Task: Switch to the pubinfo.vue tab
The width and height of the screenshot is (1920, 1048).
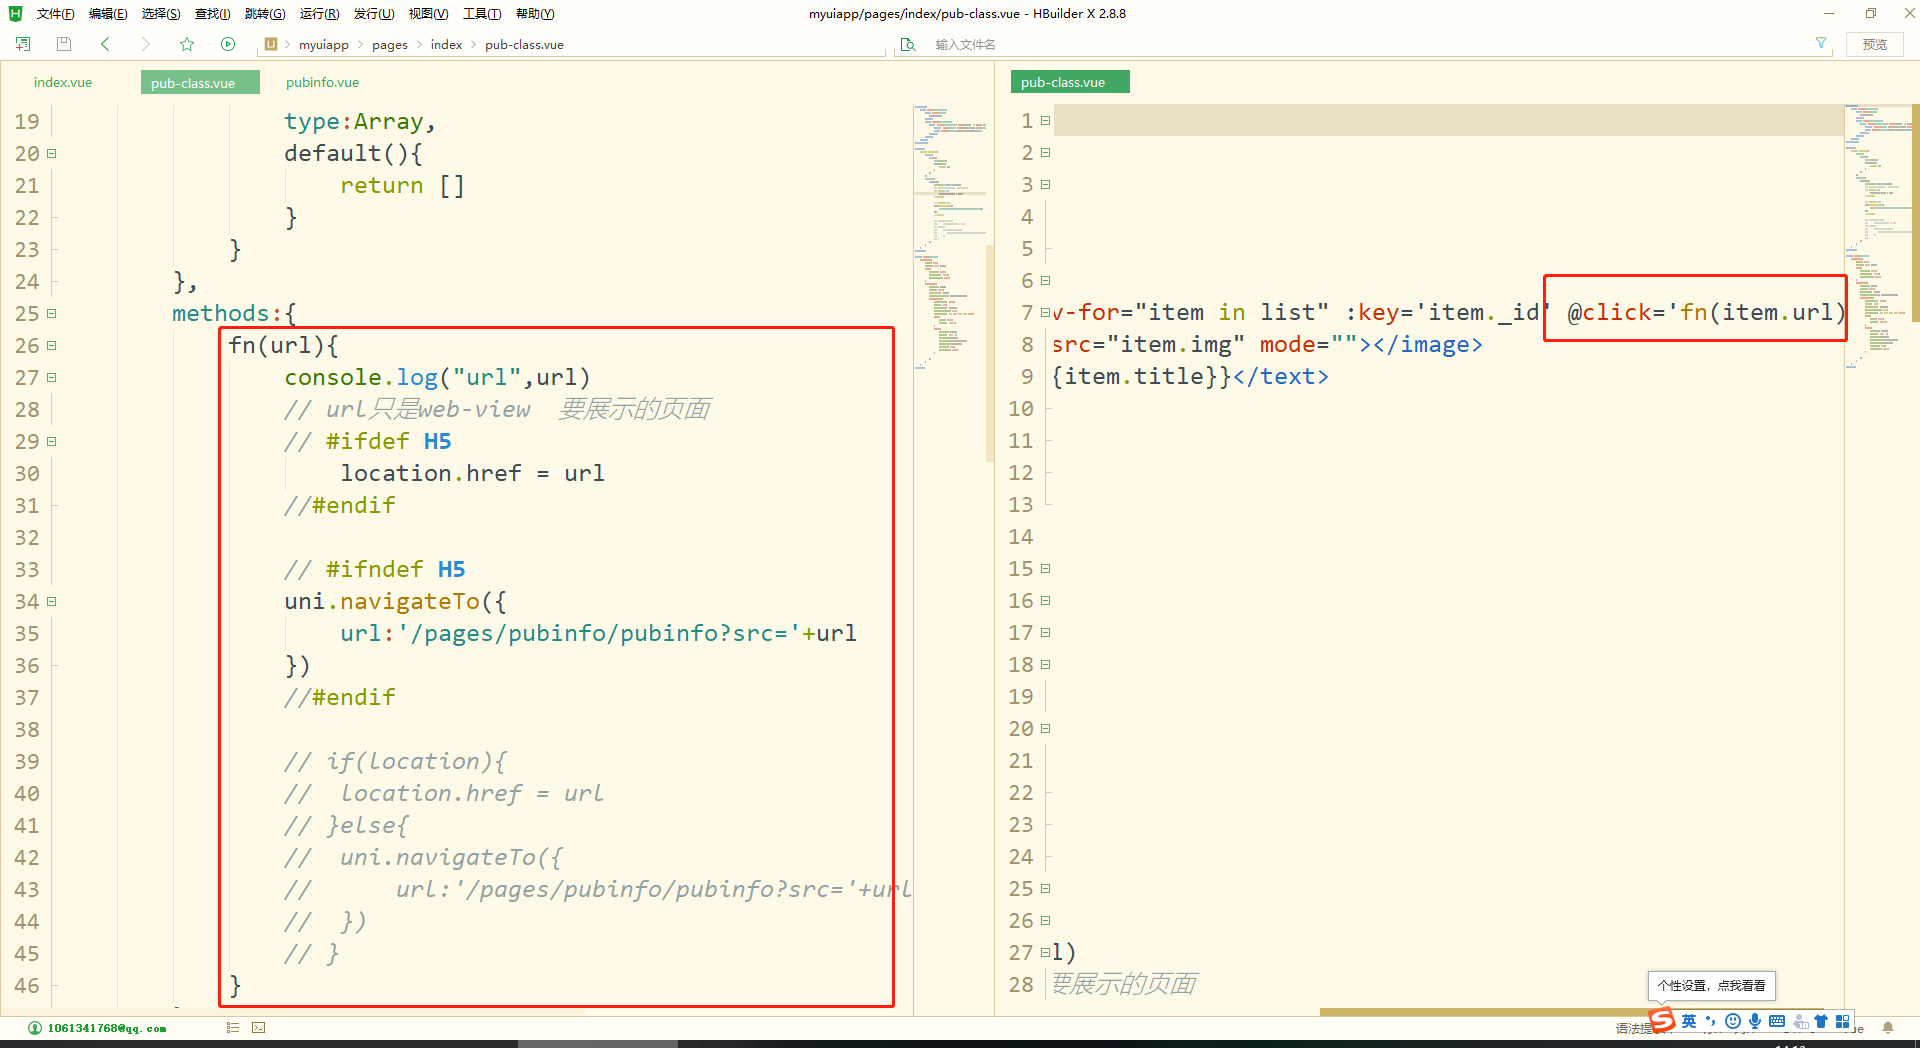Action: [322, 82]
